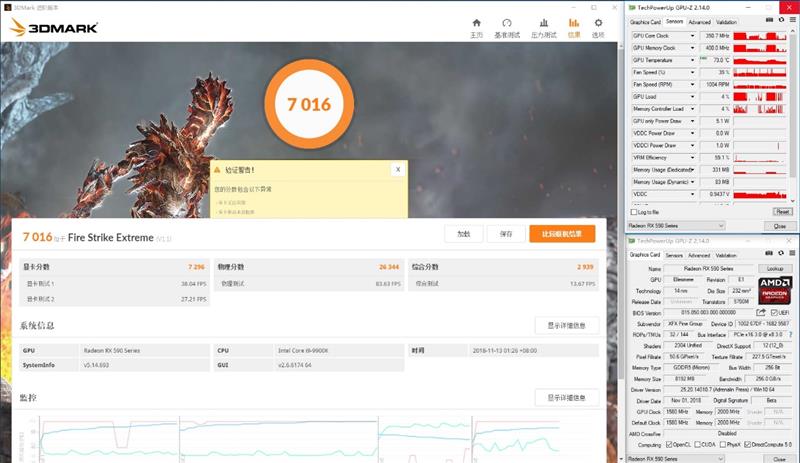Open the VRM Efficiency sensor dropdown

(x=692, y=158)
